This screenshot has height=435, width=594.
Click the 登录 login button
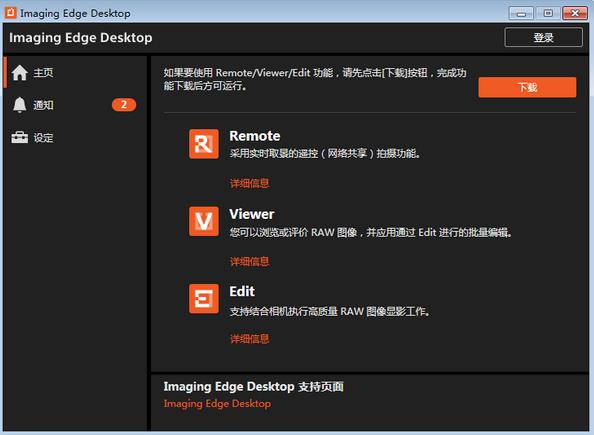click(x=544, y=37)
